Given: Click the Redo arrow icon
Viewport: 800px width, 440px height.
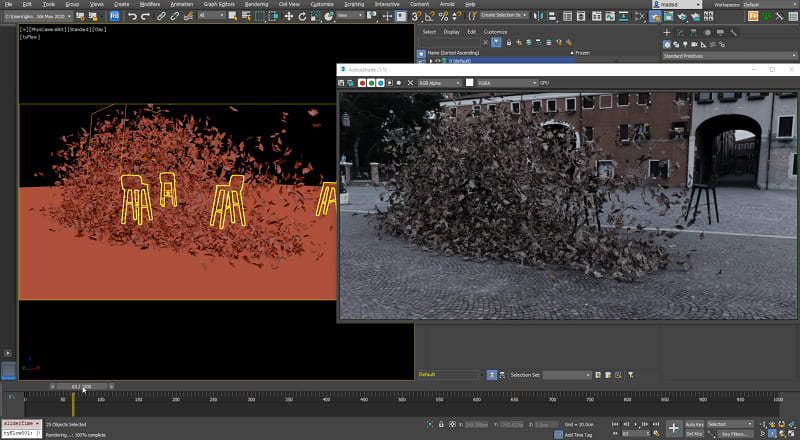Looking at the screenshot, I should tap(145, 16).
